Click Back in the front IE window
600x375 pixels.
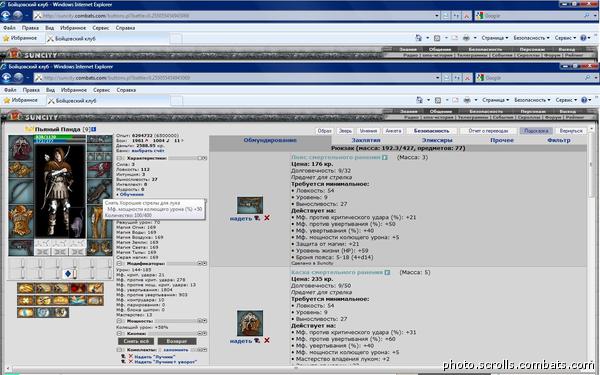coord(6,78)
